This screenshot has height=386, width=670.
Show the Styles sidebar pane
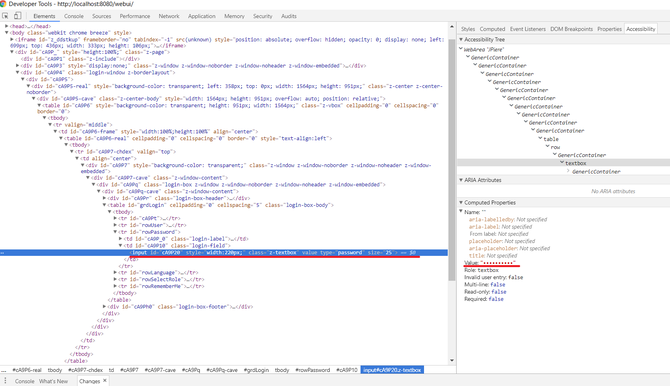468,29
